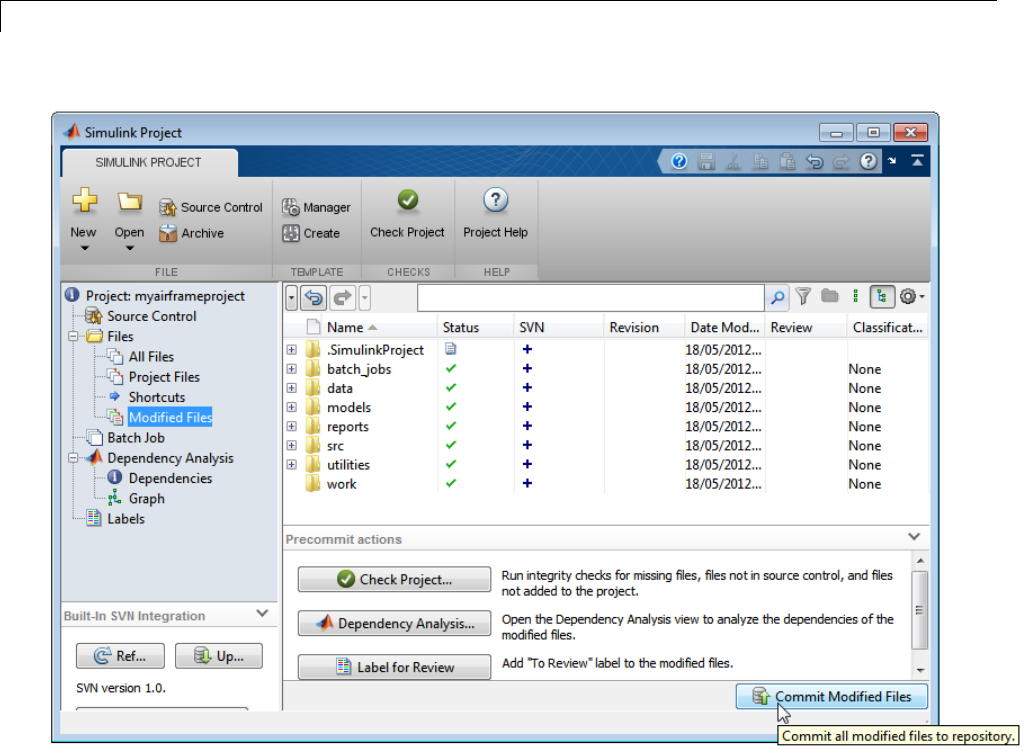Viewport: 1024px width, 751px height.
Task: Expand the reports folder
Action: (x=292, y=426)
